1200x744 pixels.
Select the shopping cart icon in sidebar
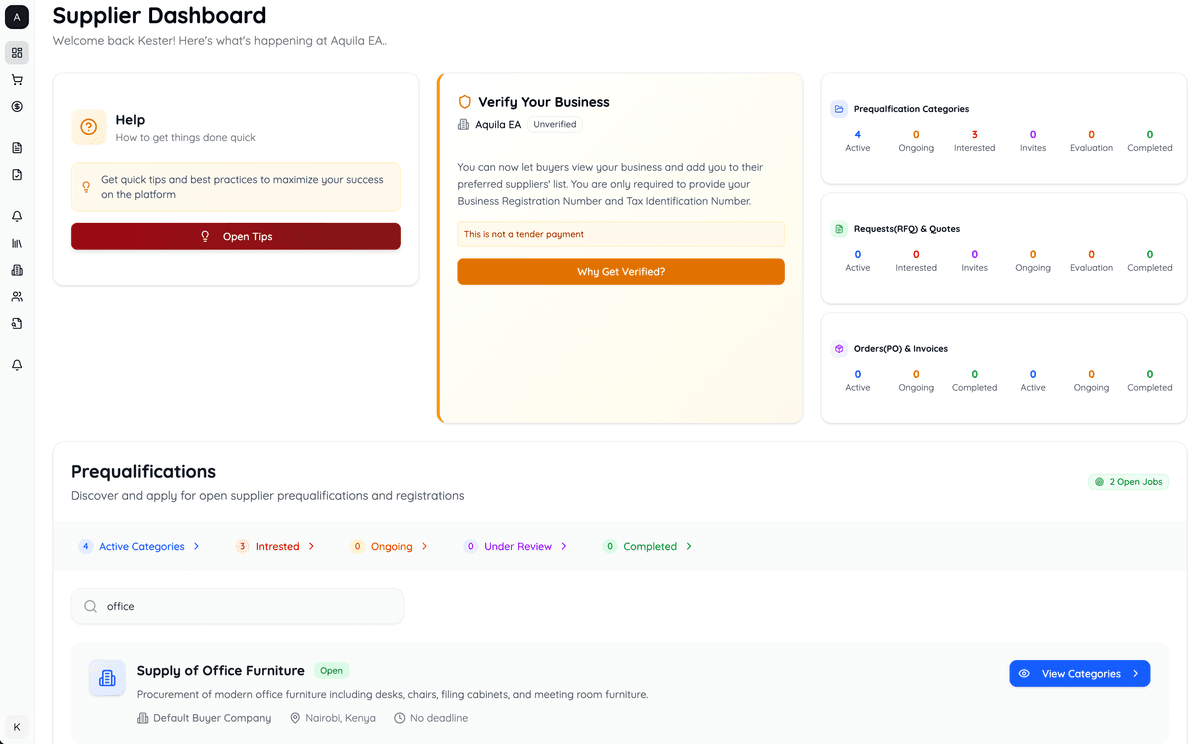(16, 79)
